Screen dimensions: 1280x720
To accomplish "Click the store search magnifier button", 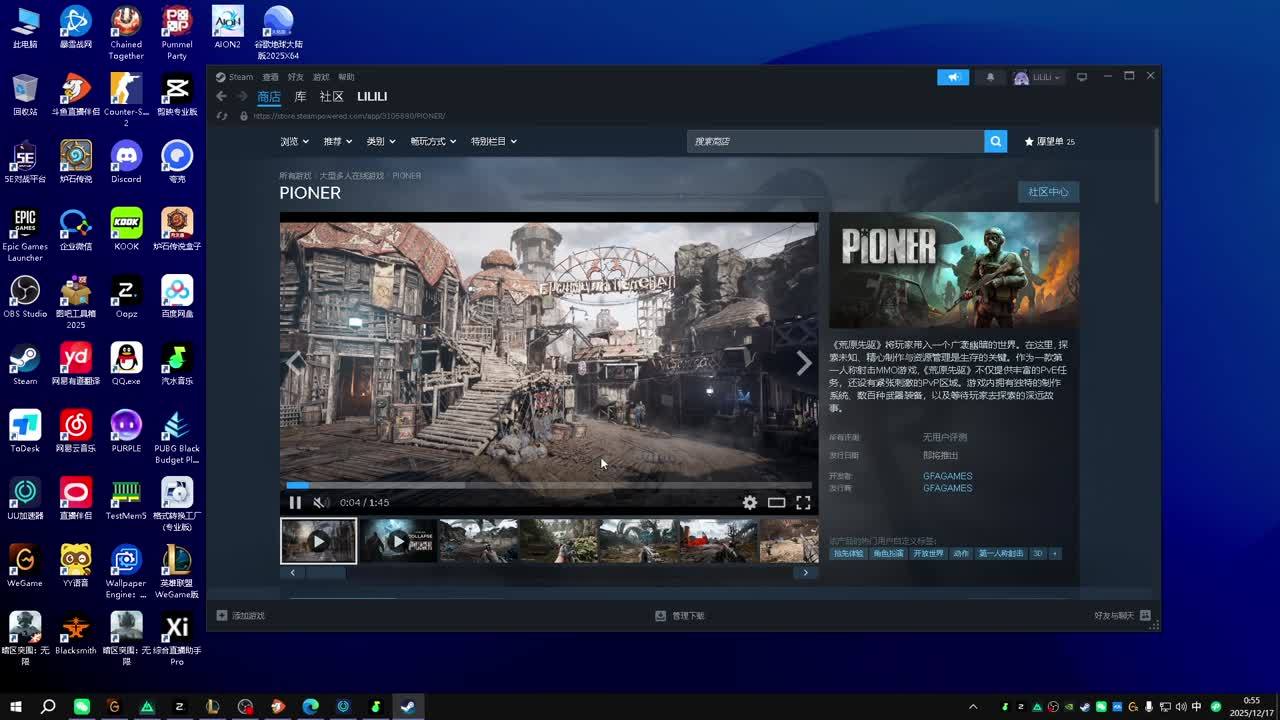I will 995,142.
